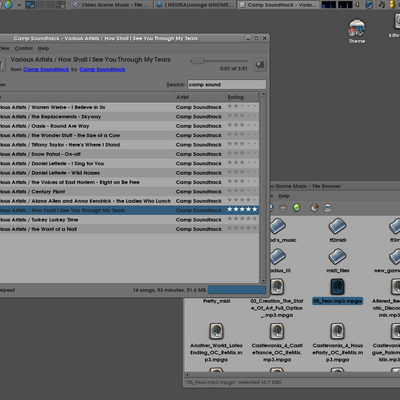
Task: Click the blue system monitor graph in panel
Action: click(329, 5)
